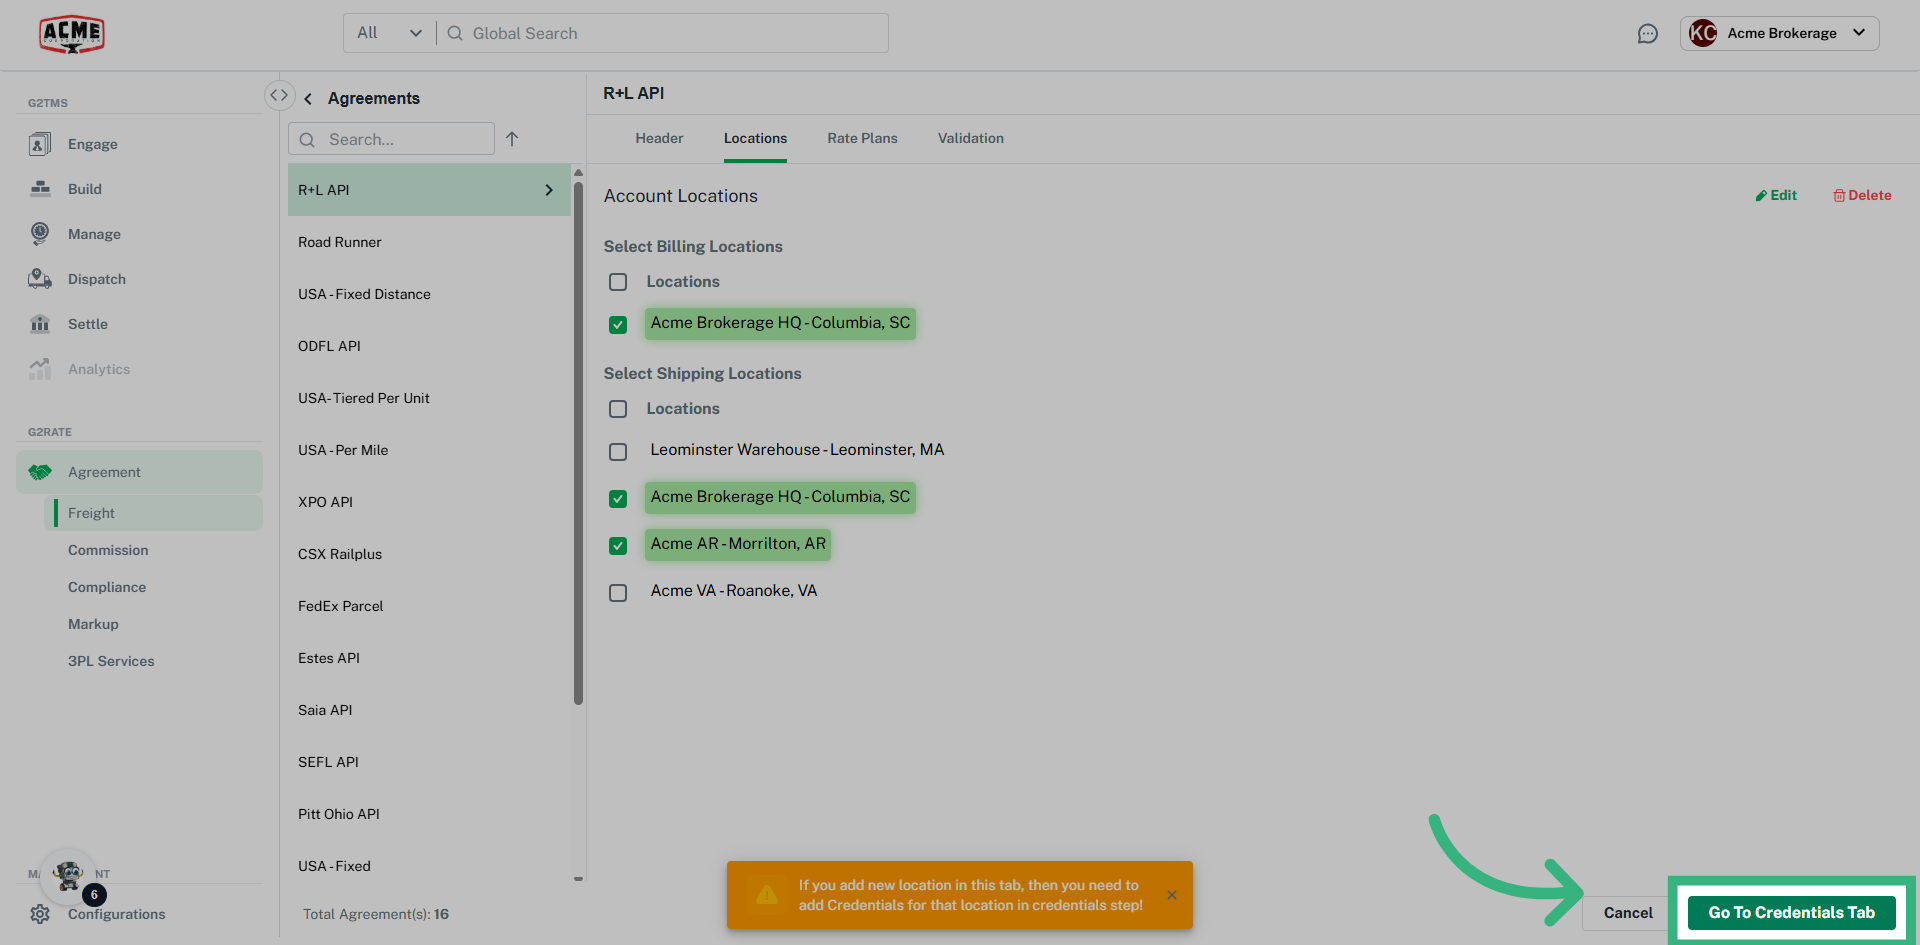Switch to the Rate Plans tab
The width and height of the screenshot is (1920, 945).
click(x=862, y=138)
